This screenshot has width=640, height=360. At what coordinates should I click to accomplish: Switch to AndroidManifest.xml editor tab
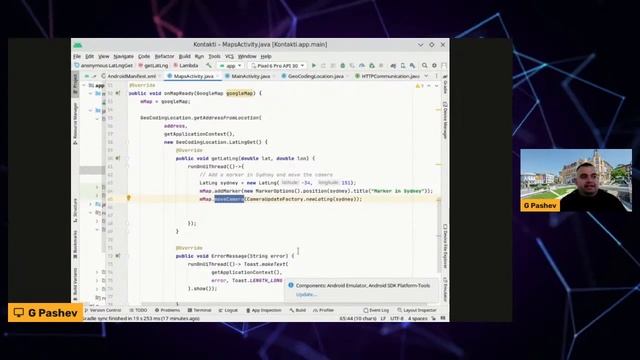(x=129, y=76)
